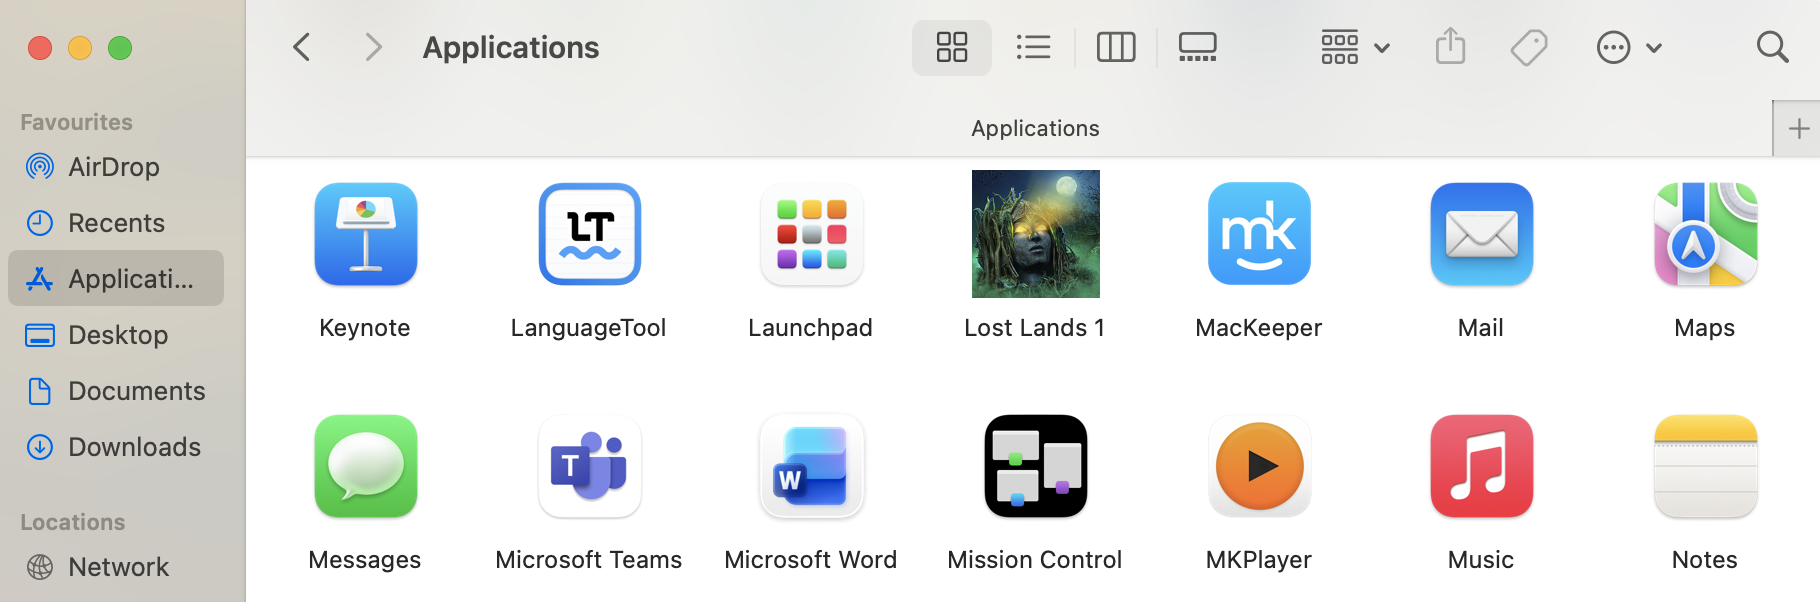The height and width of the screenshot is (602, 1820).
Task: Open the LanguageTool app icon
Action: pos(590,234)
